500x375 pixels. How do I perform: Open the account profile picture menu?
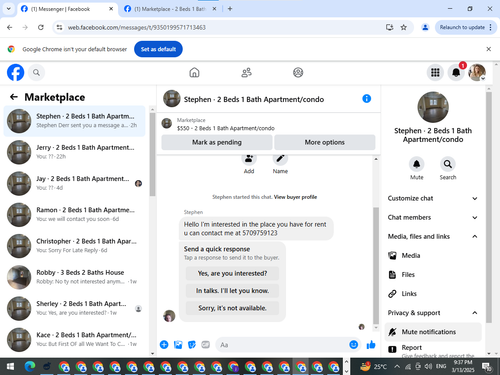[477, 72]
